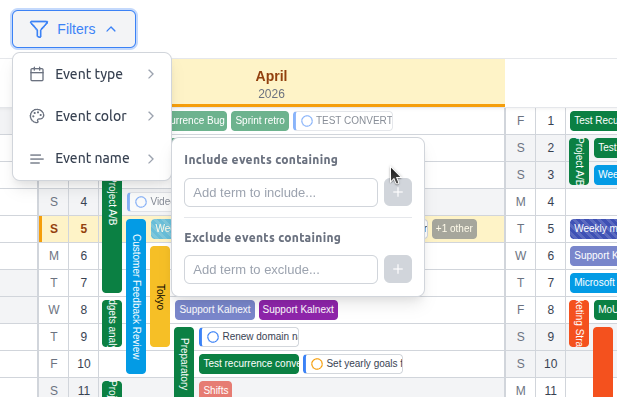The width and height of the screenshot is (617, 397).
Task: Click the calendar icon beside Event type
Action: pyautogui.click(x=37, y=74)
